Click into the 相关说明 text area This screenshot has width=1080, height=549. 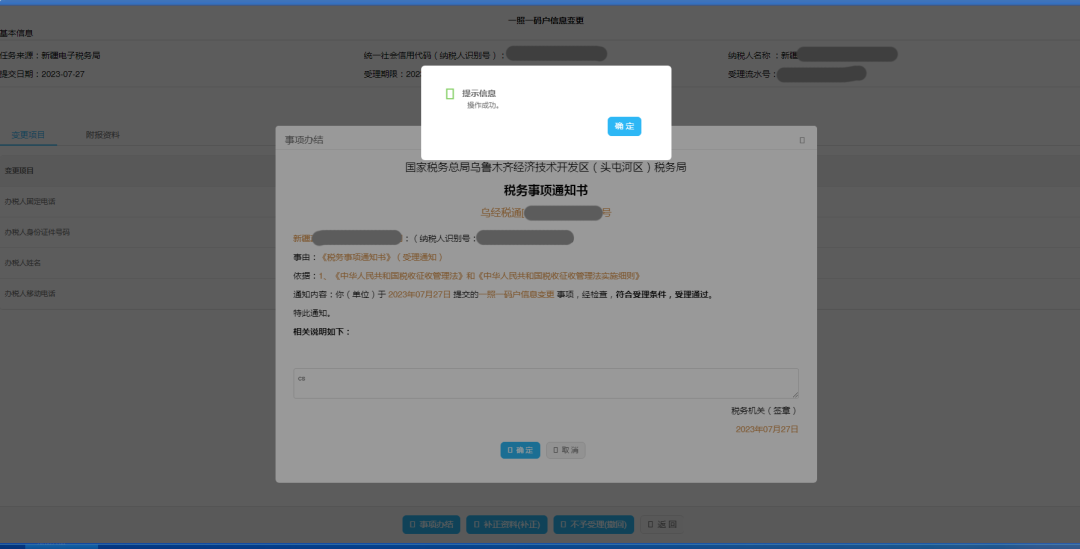tap(545, 383)
